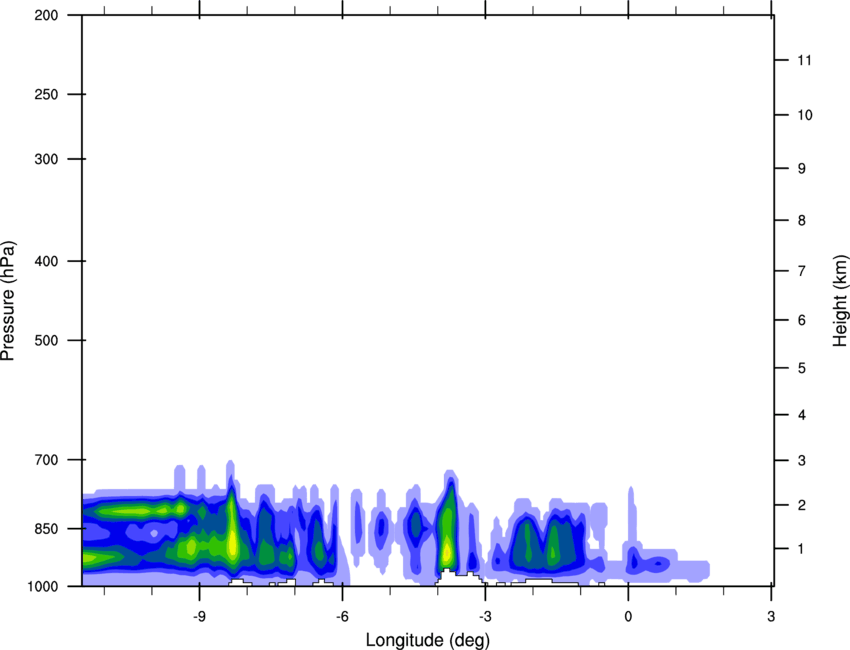Click the 11 km height label
Viewport: 850px width, 650px height.
coord(805,60)
